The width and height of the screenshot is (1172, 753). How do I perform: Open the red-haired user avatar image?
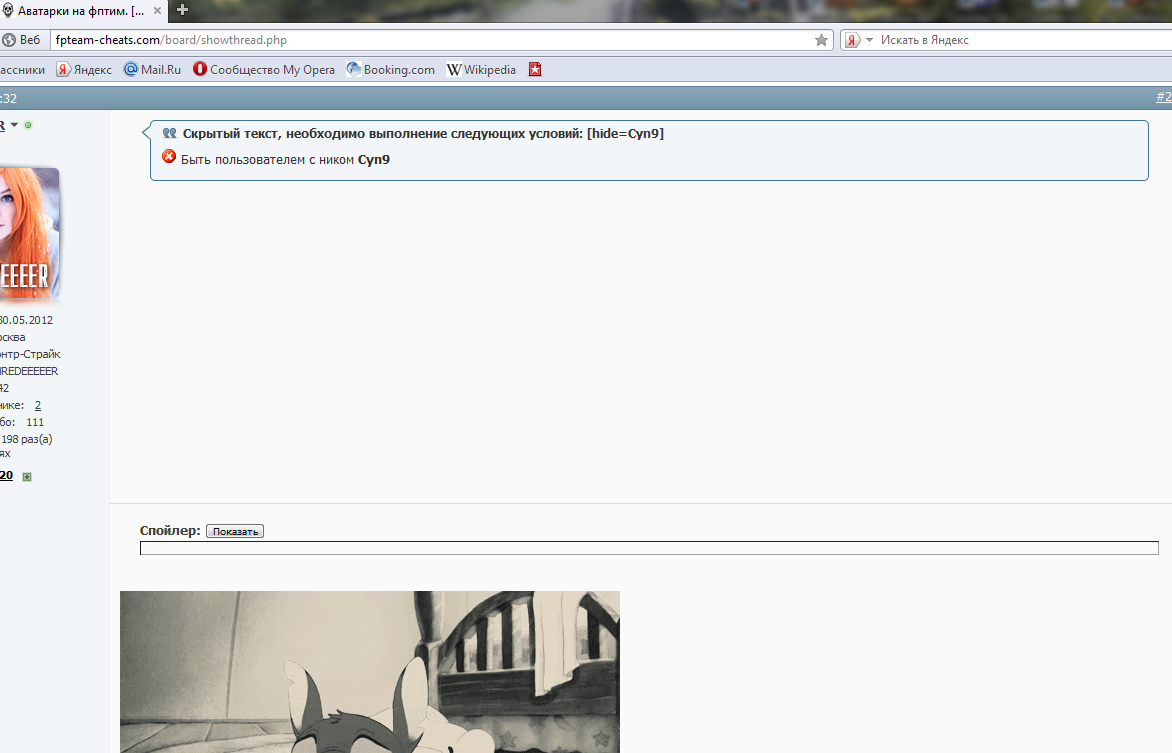(30, 233)
